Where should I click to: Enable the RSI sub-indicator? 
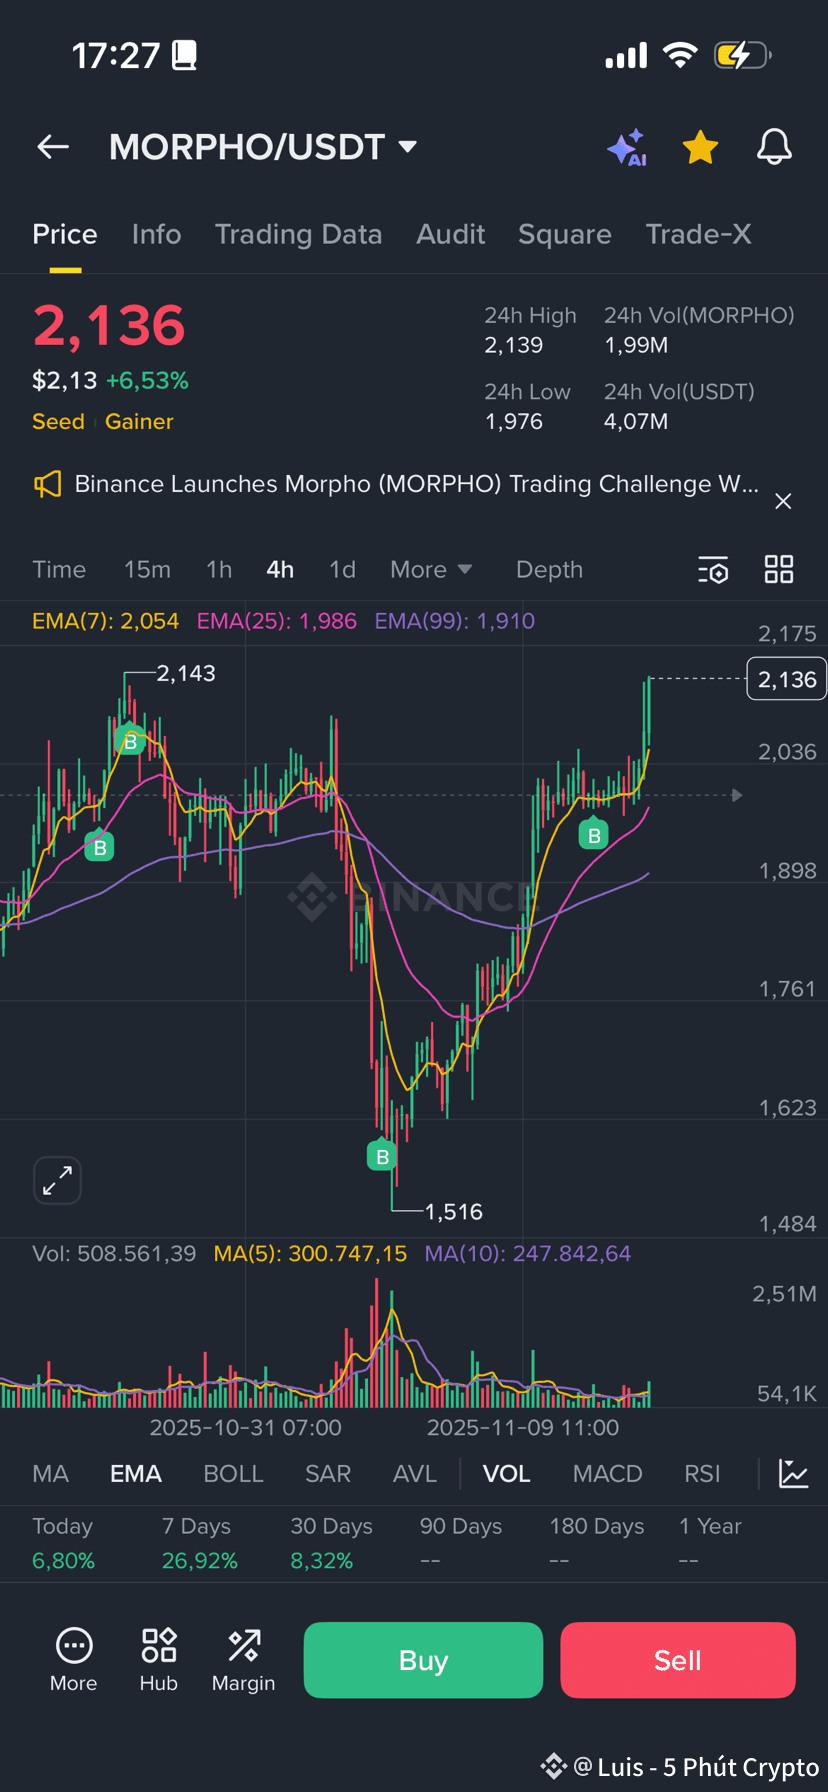coord(702,1474)
